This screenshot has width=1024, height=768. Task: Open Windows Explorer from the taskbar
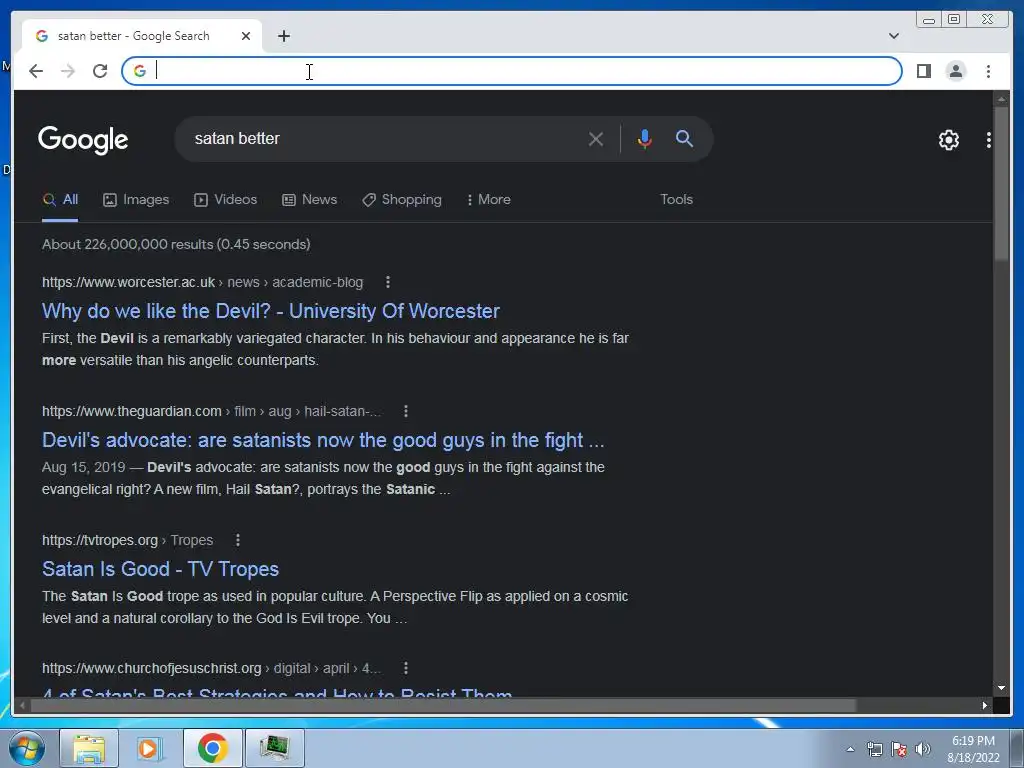[89, 748]
